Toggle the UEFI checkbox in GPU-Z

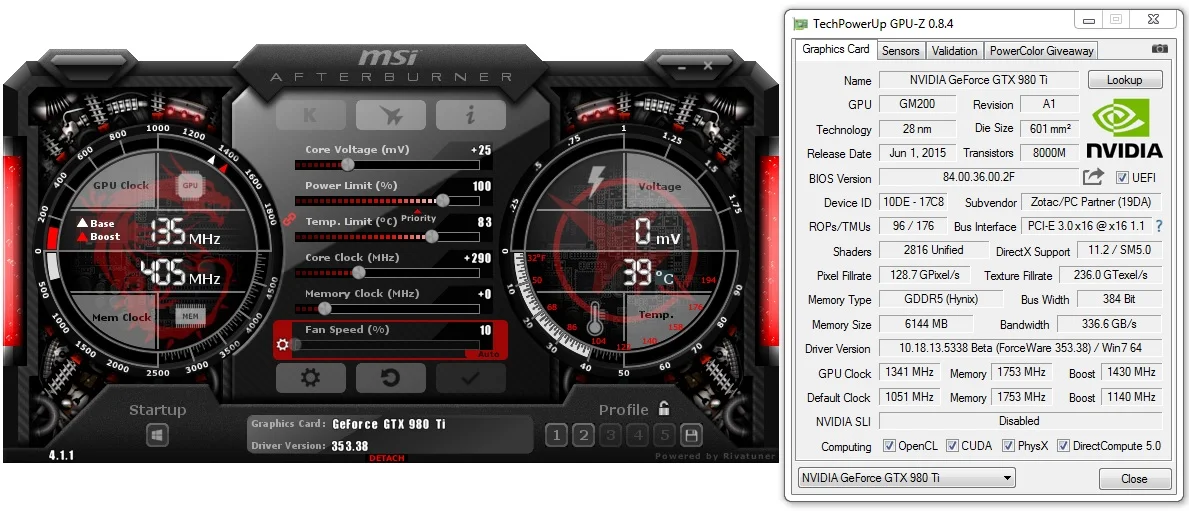click(1122, 177)
